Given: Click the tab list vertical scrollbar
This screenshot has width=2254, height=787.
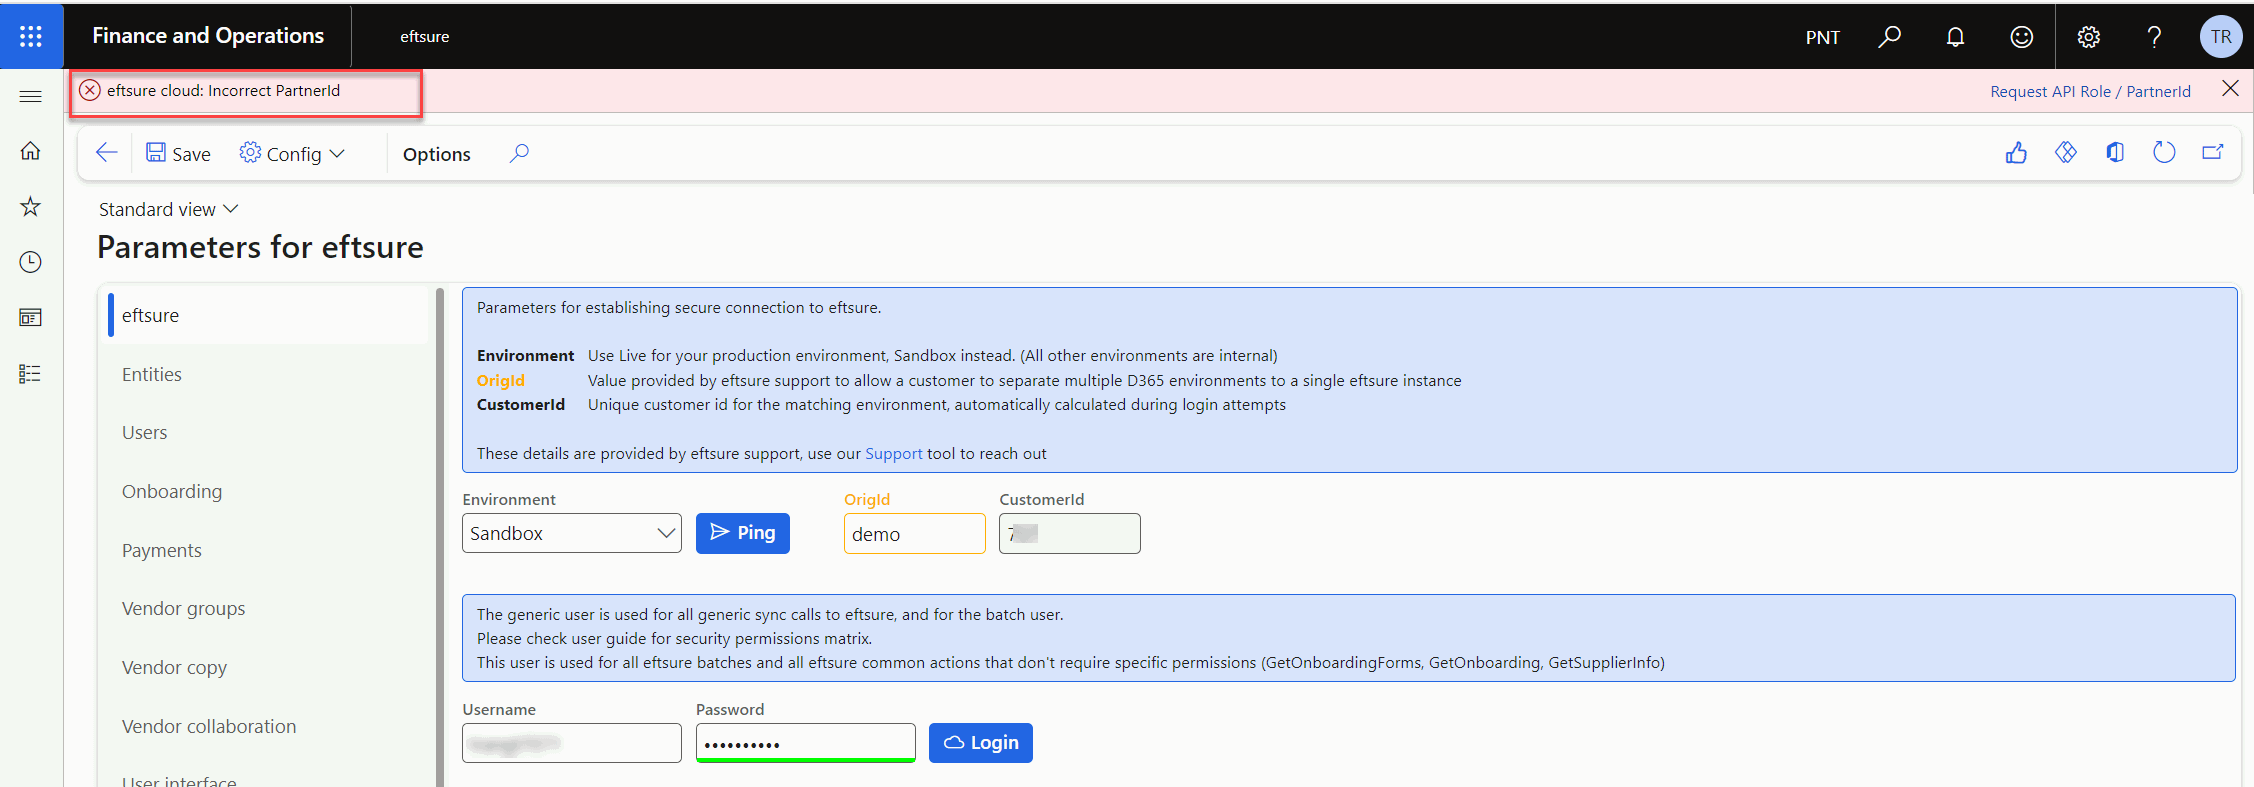Looking at the screenshot, I should [440, 536].
